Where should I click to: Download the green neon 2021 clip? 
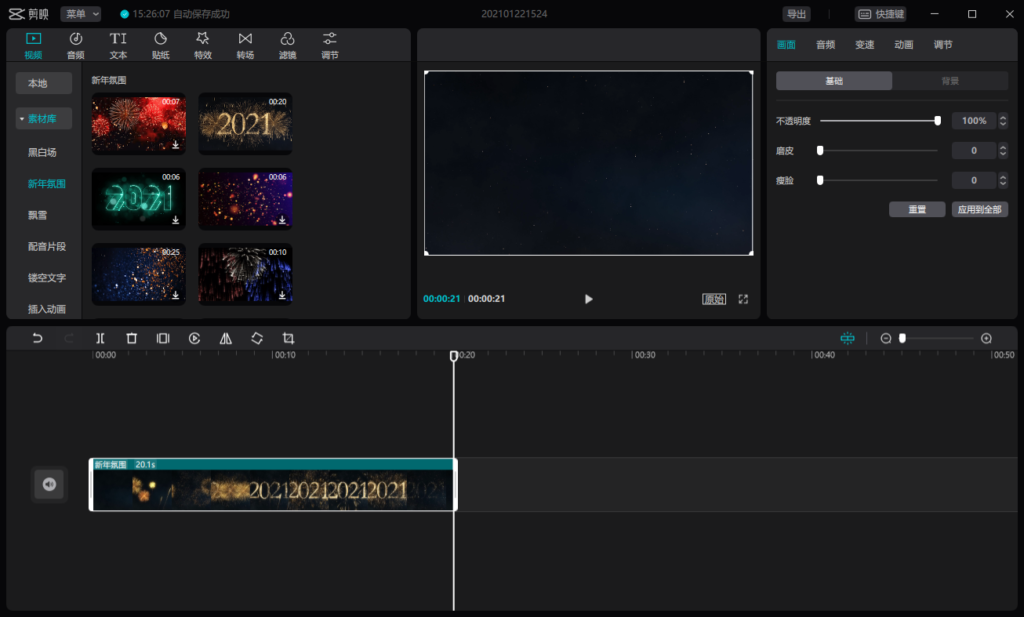176,220
